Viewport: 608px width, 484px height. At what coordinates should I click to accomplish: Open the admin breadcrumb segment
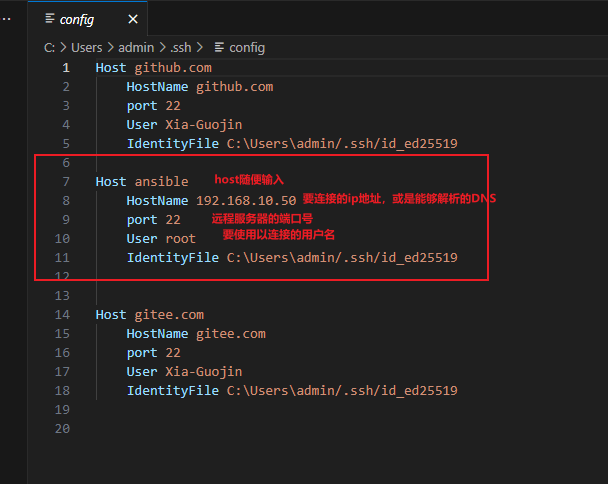point(136,48)
